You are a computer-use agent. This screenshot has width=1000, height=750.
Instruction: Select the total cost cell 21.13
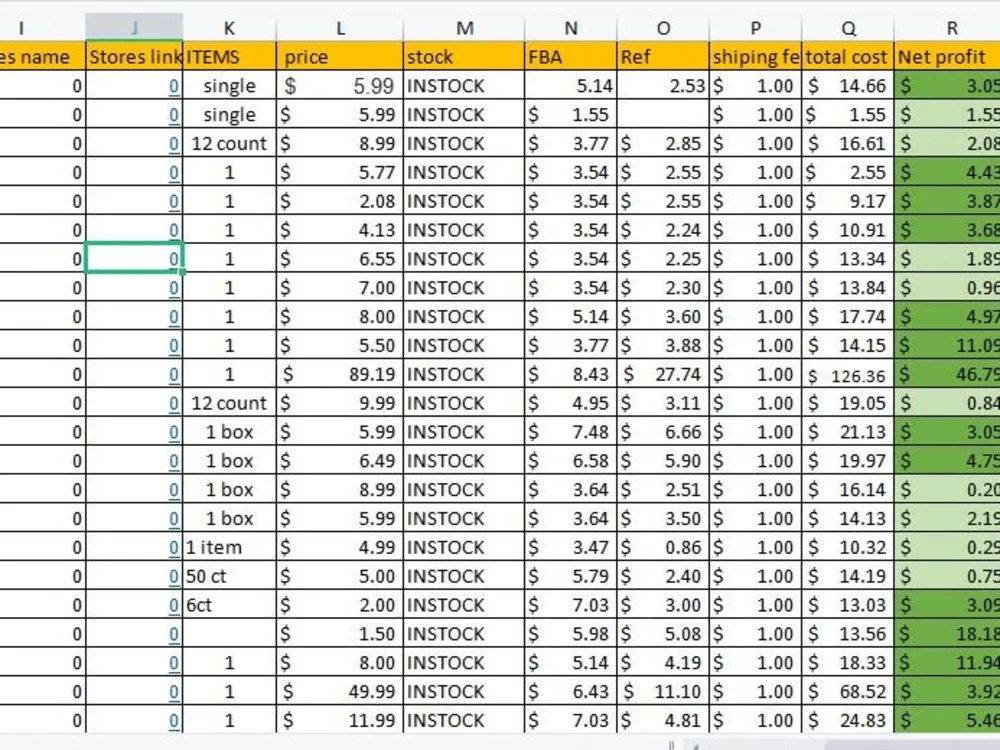click(x=848, y=432)
